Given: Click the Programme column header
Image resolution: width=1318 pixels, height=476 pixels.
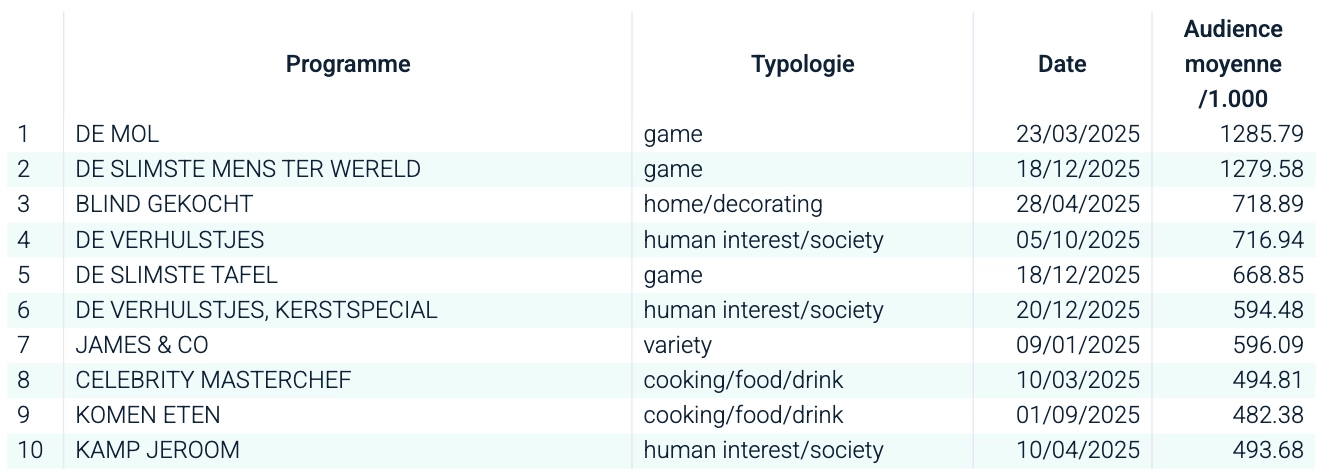Looking at the screenshot, I should pyautogui.click(x=348, y=64).
